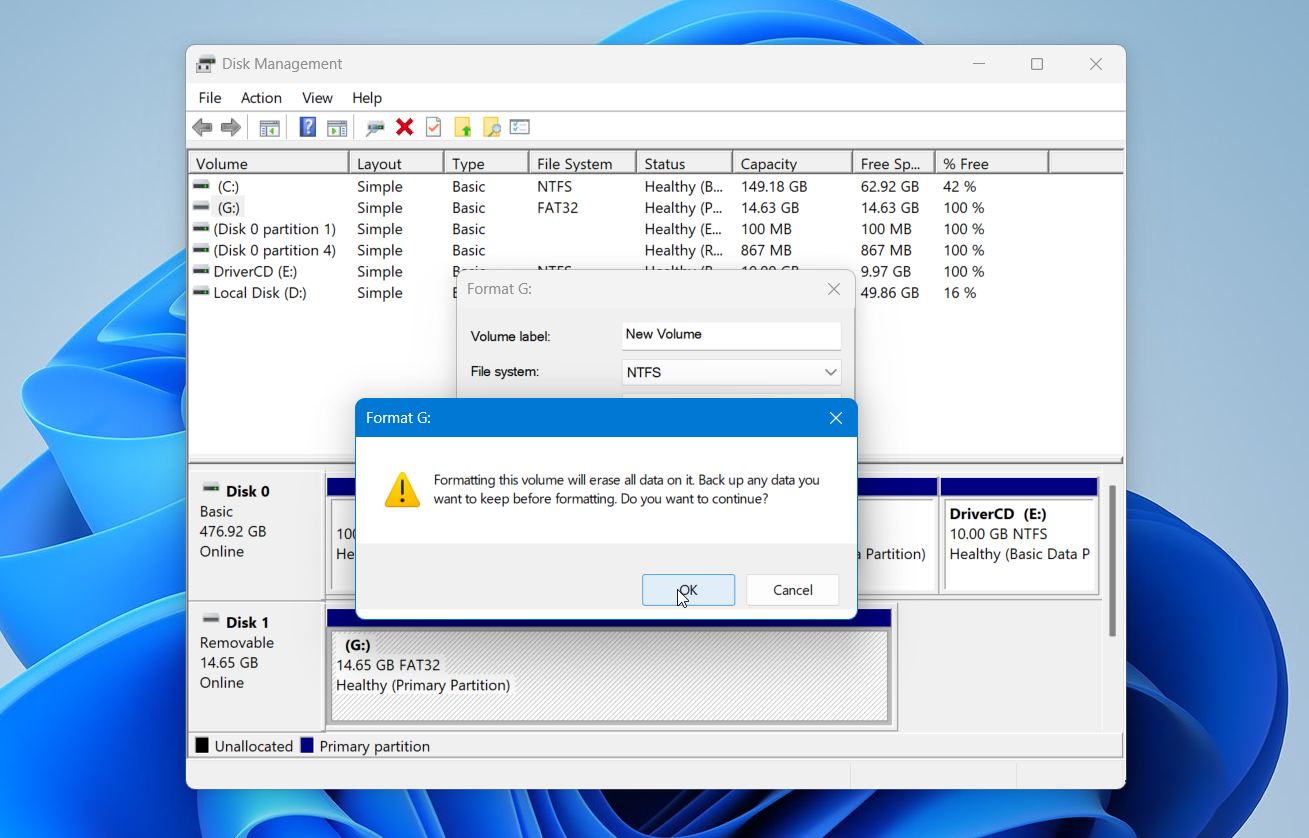Click the Back arrow in the toolbar
The width and height of the screenshot is (1309, 838).
[x=202, y=127]
